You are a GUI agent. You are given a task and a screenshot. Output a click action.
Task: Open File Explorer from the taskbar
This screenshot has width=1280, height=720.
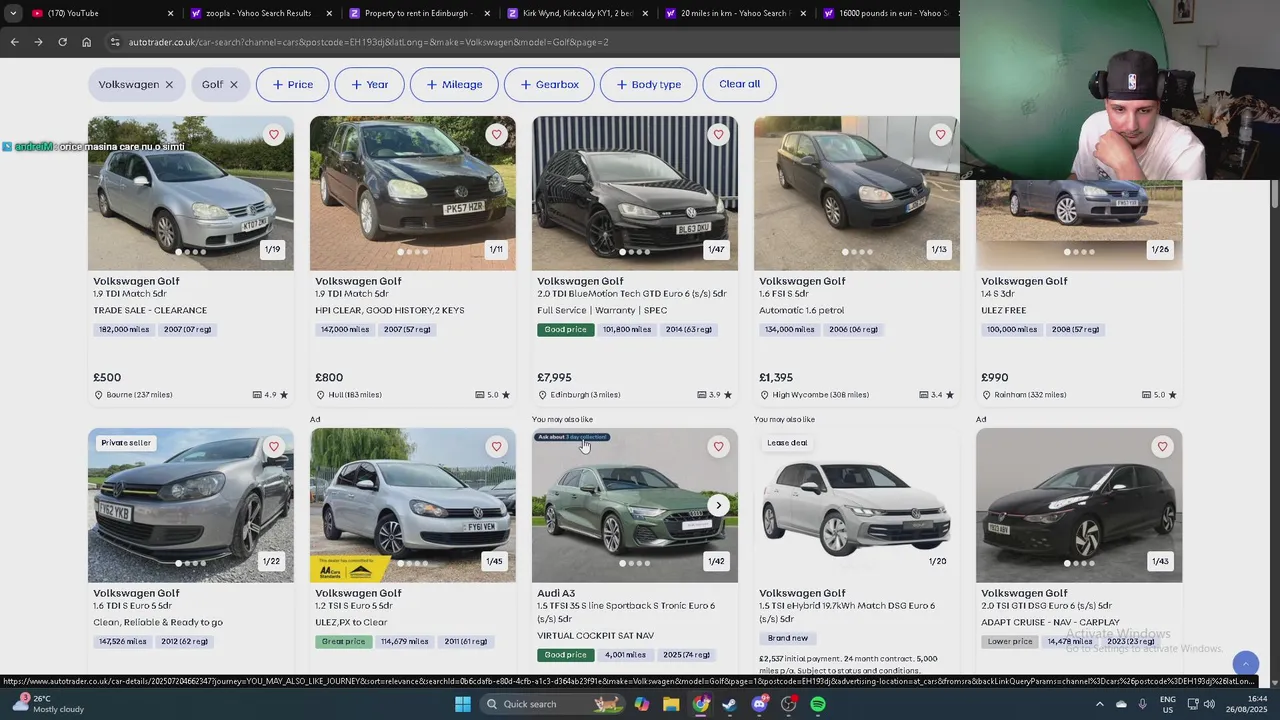click(671, 704)
